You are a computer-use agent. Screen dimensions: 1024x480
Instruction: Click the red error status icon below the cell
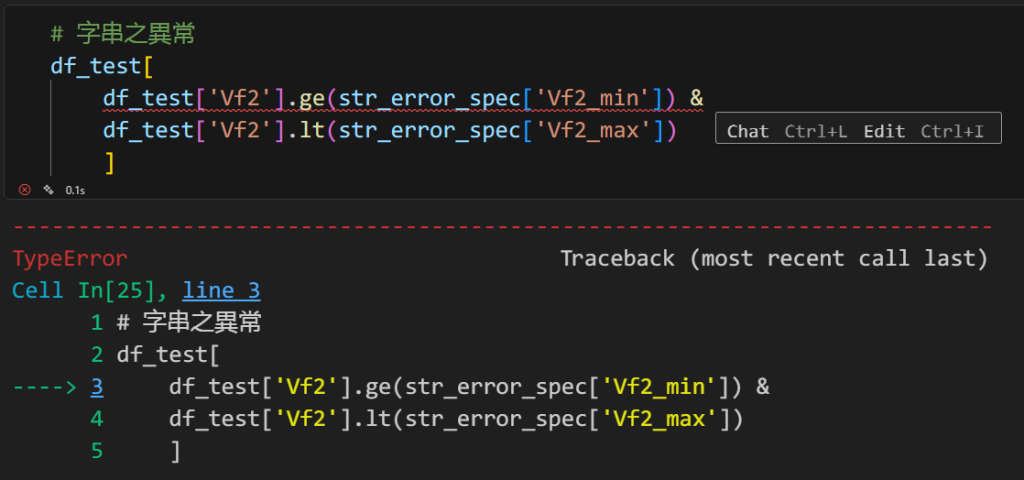24,189
